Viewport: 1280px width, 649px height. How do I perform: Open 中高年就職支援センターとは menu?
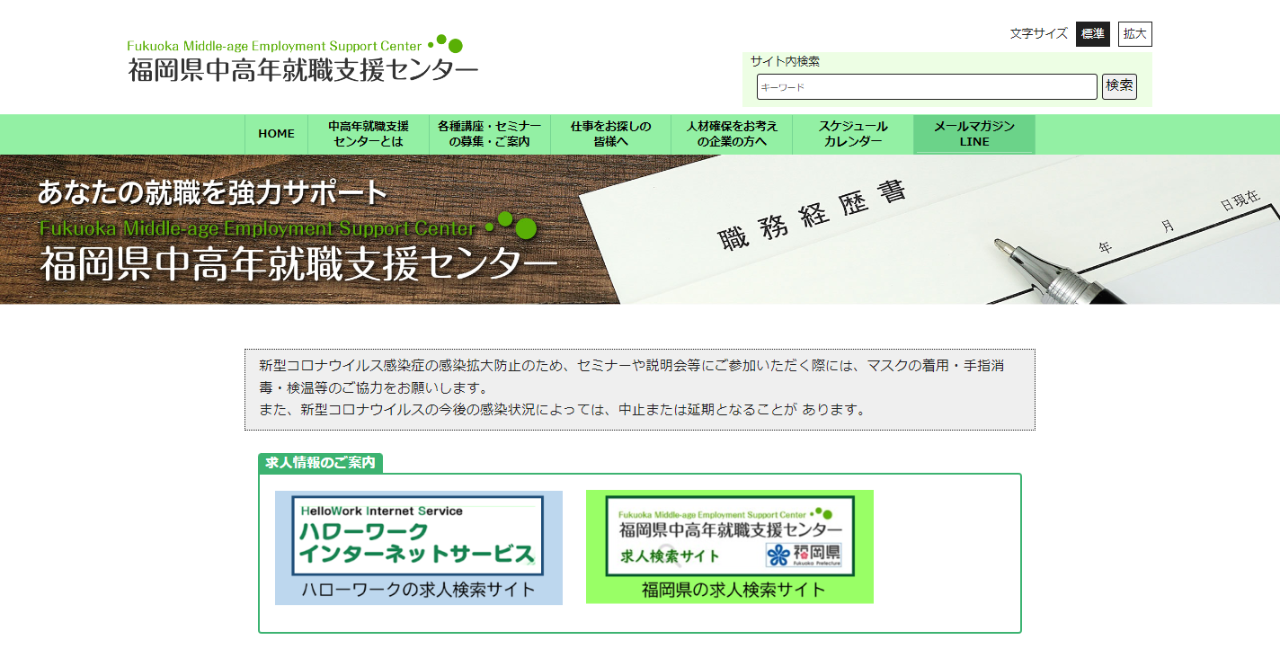[369, 134]
